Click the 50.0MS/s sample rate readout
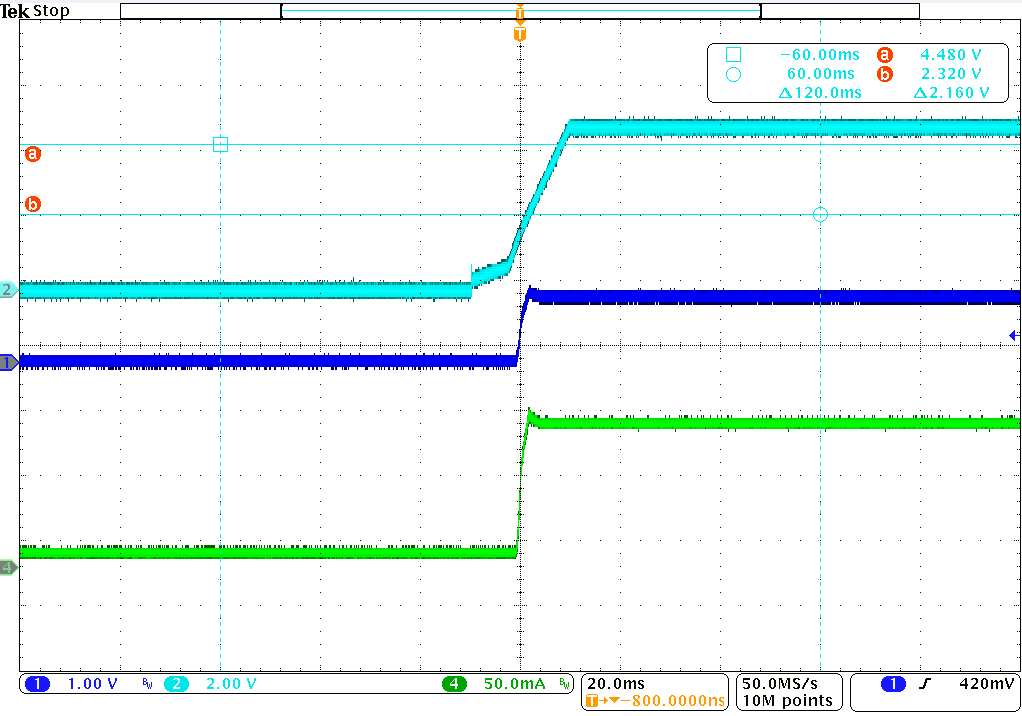The image size is (1022, 716). (786, 684)
